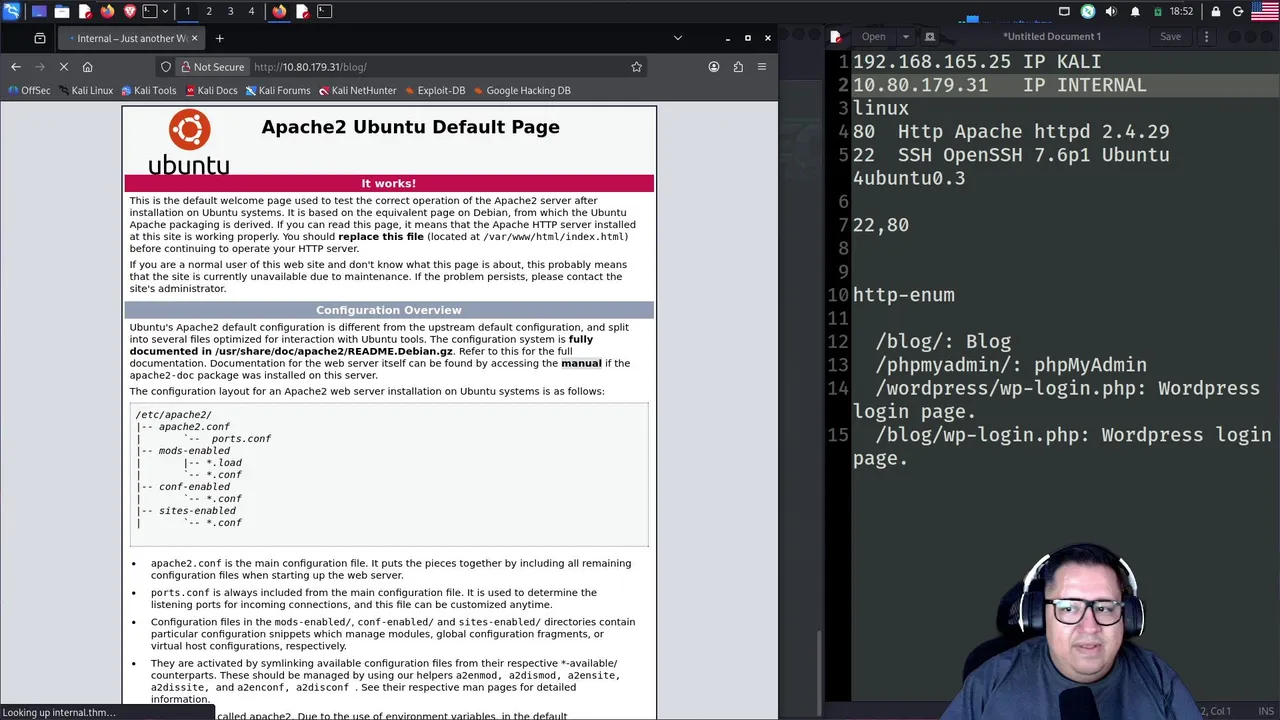Open the tracking protection shield icon
Screen dimensions: 1280x720
[x=166, y=67]
